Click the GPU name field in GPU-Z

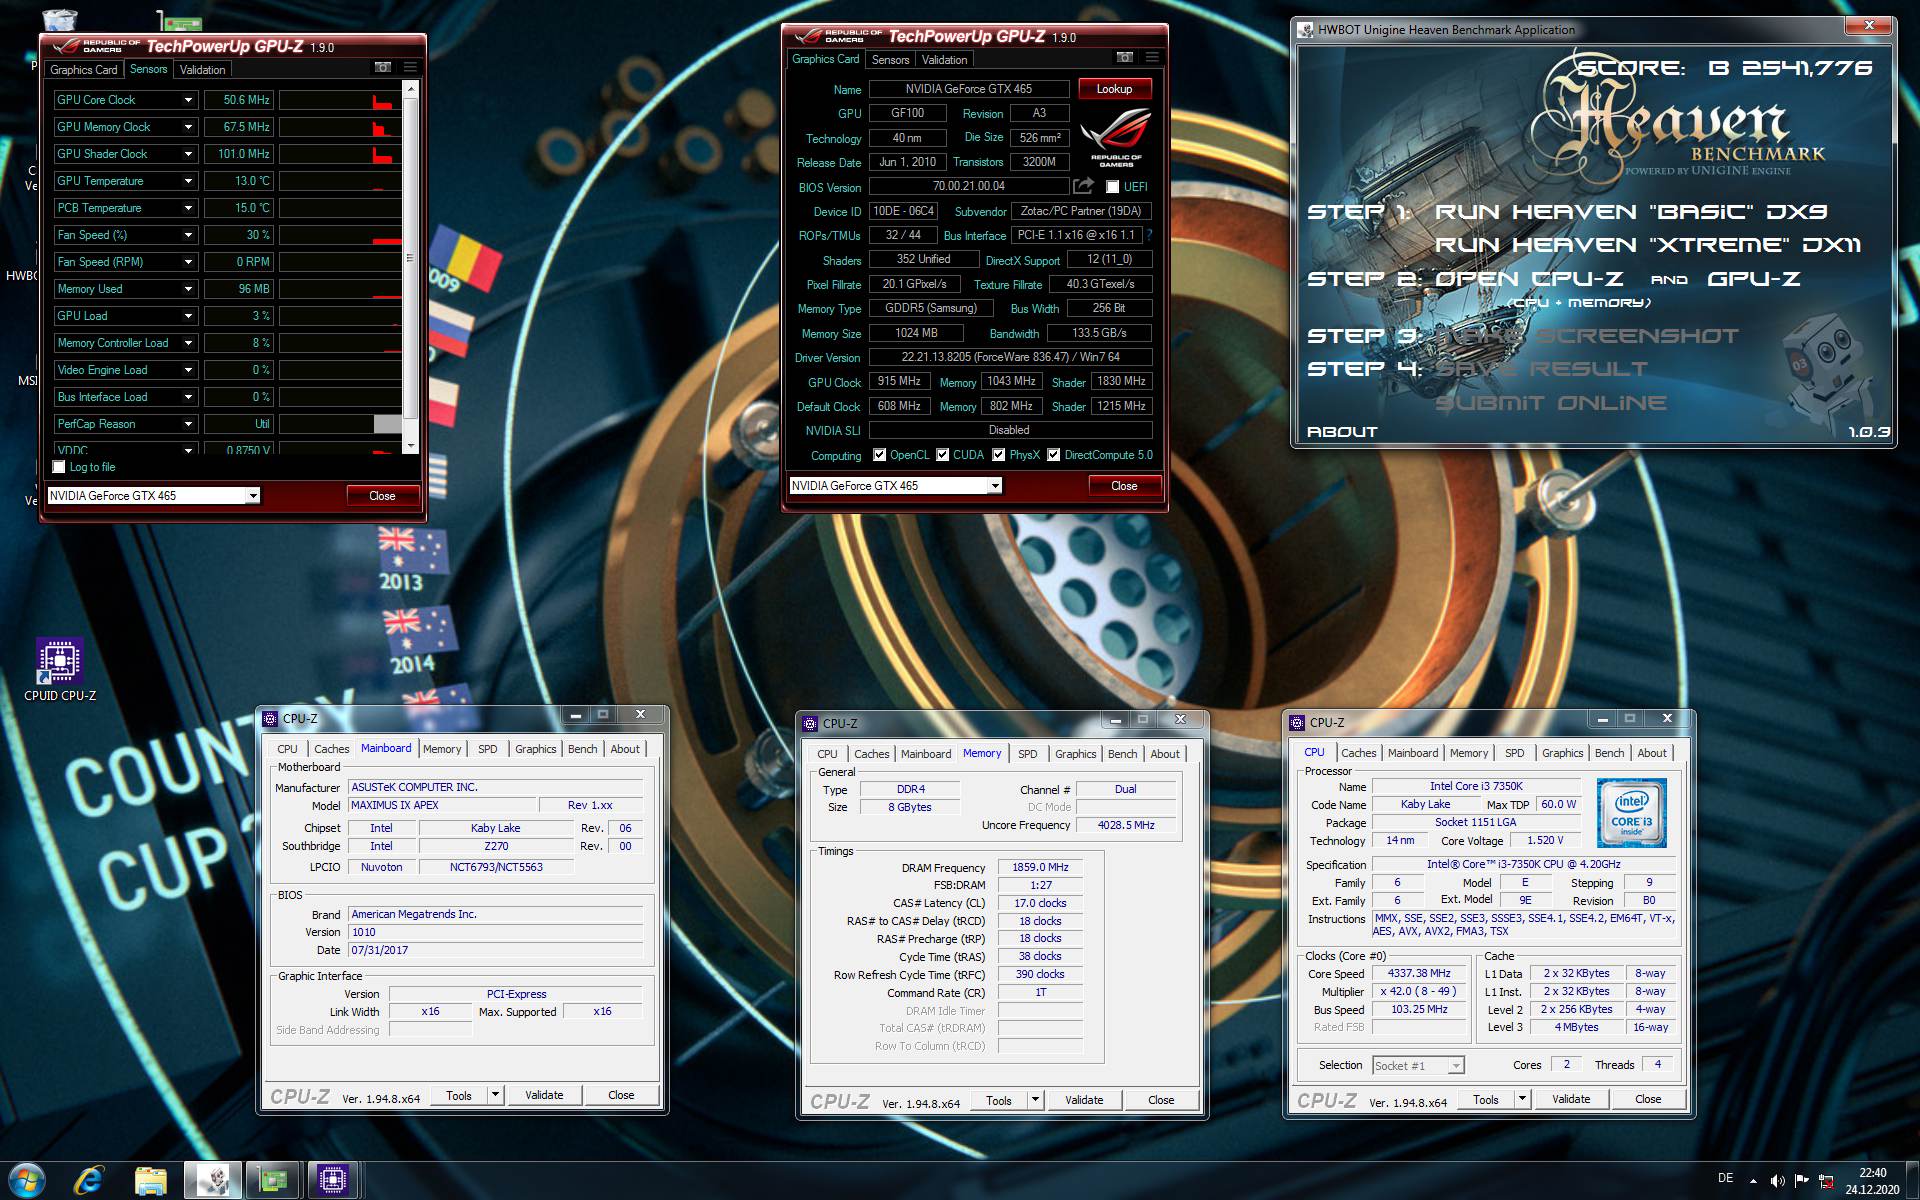968,89
